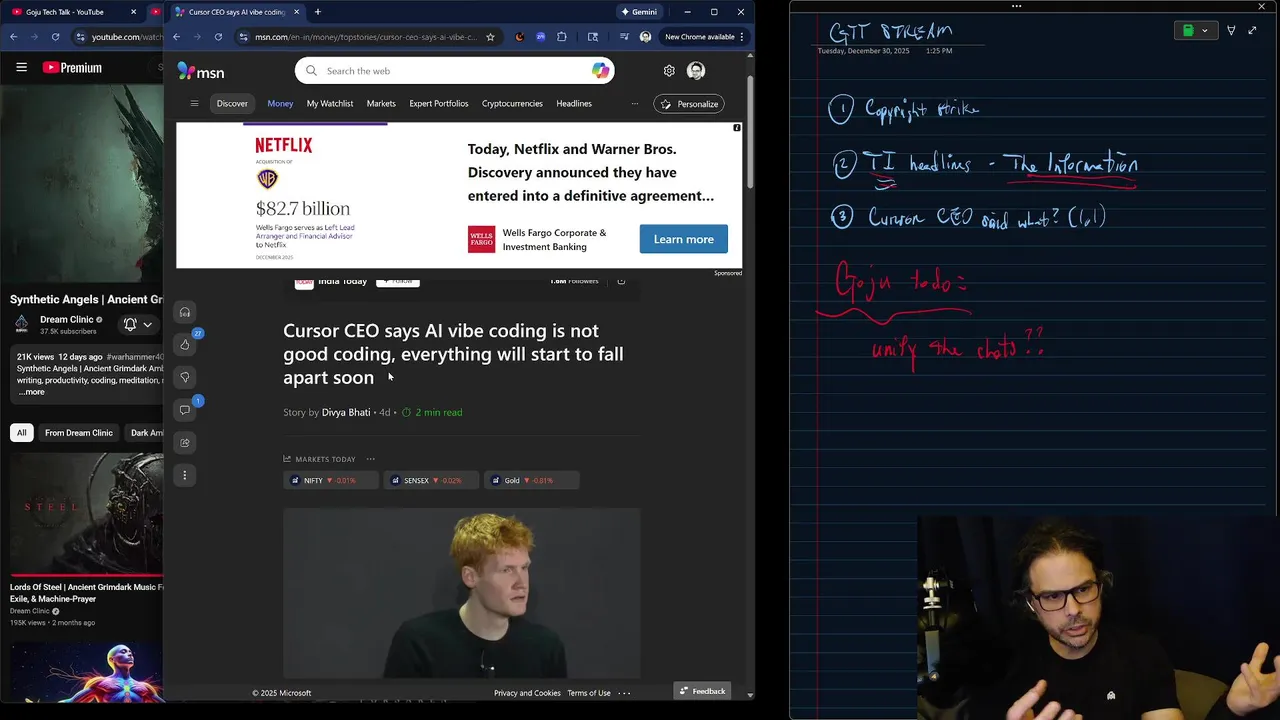Open Markets Today three-dot options
Screen dimensions: 1280x720
[371, 459]
